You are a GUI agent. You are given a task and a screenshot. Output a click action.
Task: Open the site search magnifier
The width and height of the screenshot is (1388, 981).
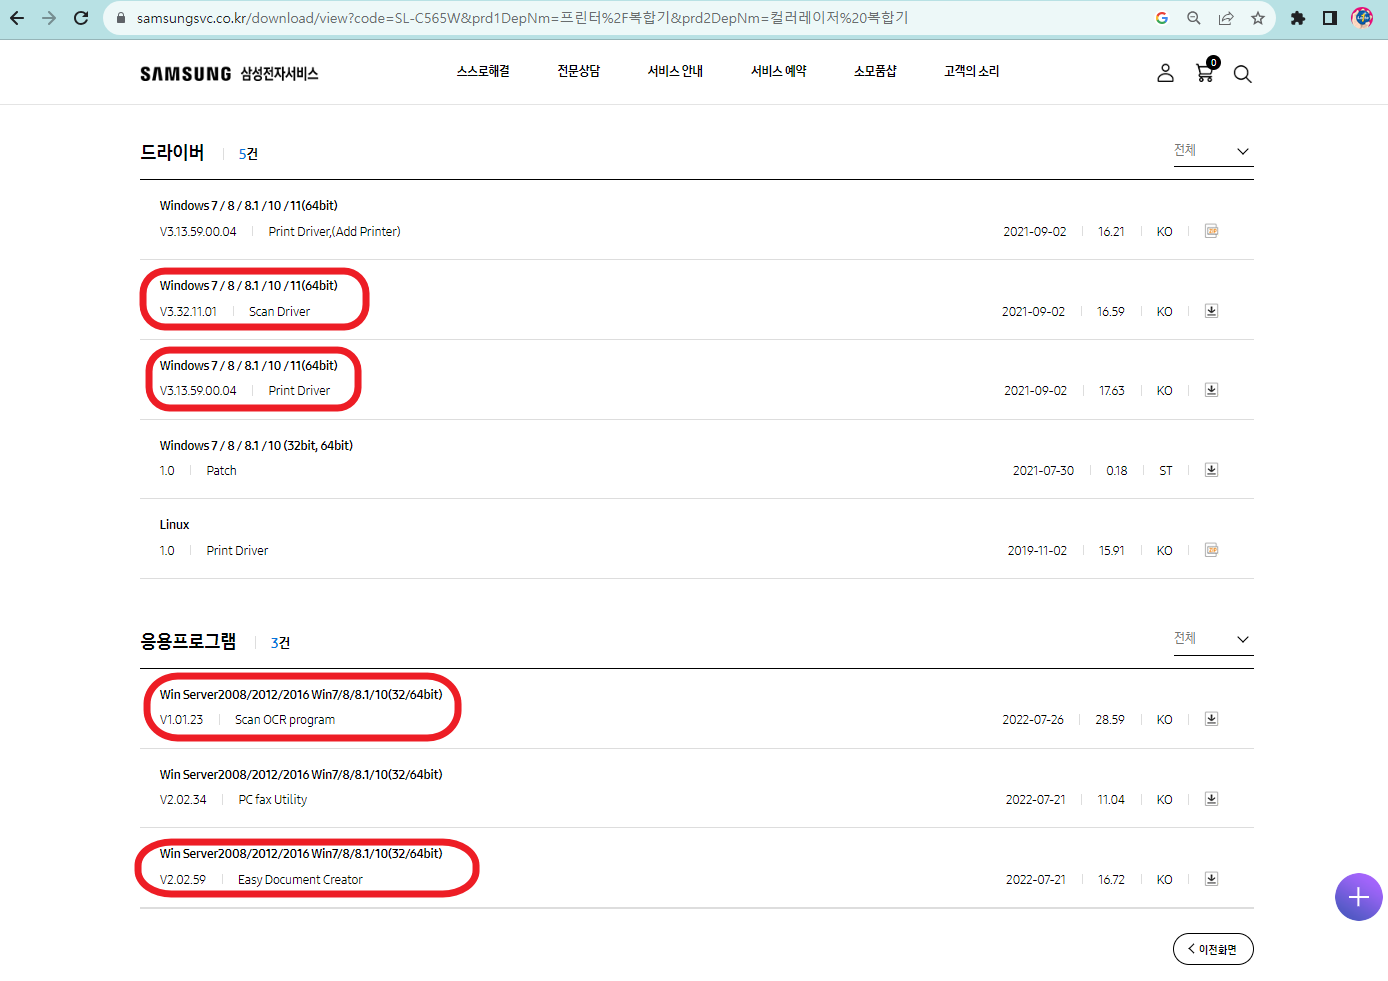pos(1243,74)
